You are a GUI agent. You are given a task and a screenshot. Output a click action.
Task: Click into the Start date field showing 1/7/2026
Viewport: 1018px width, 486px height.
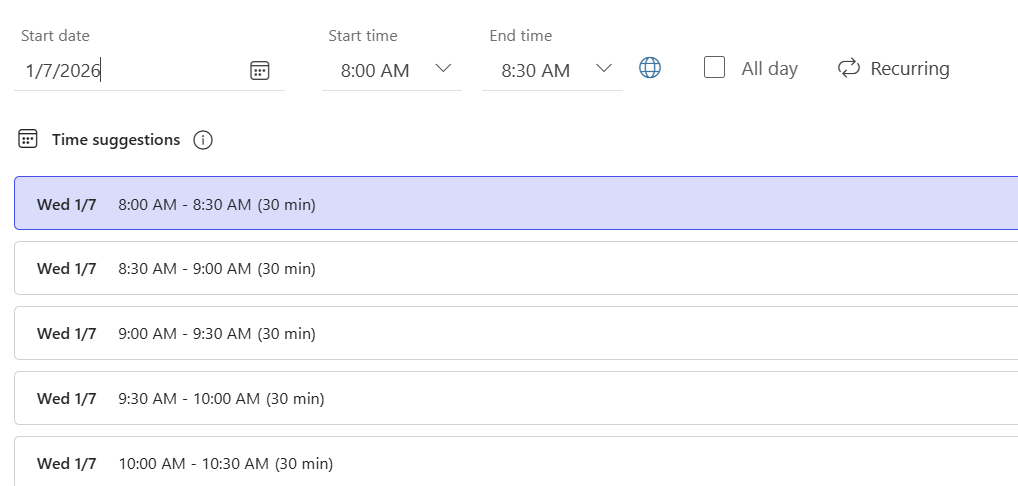130,71
